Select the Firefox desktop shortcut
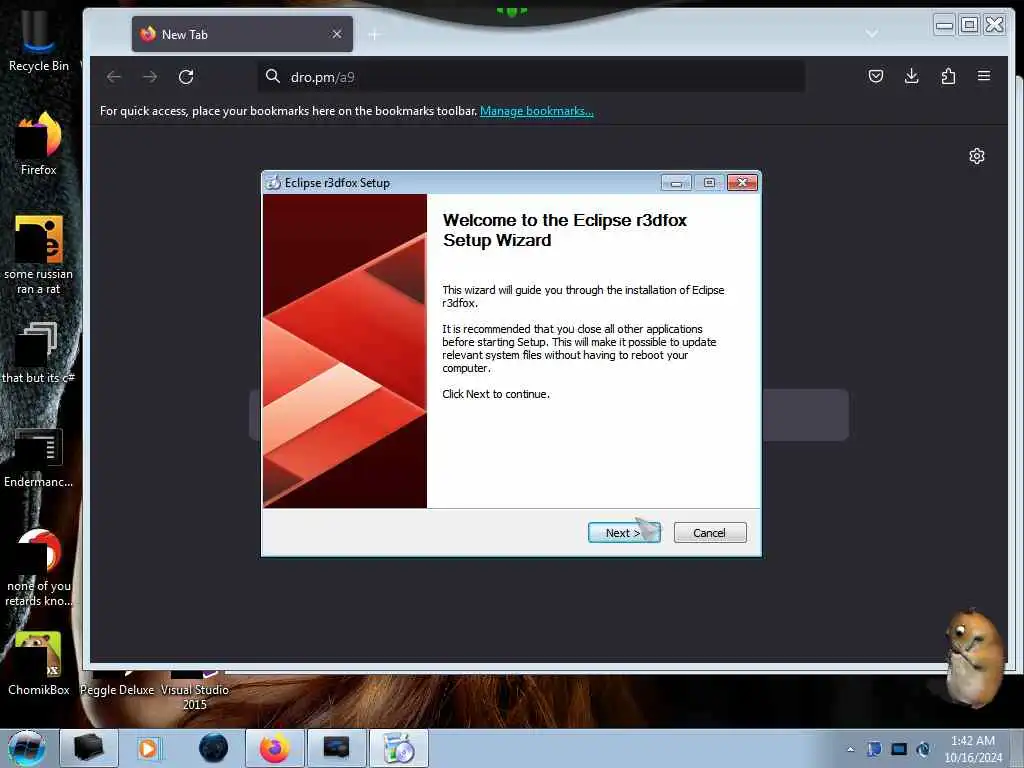 [x=38, y=144]
